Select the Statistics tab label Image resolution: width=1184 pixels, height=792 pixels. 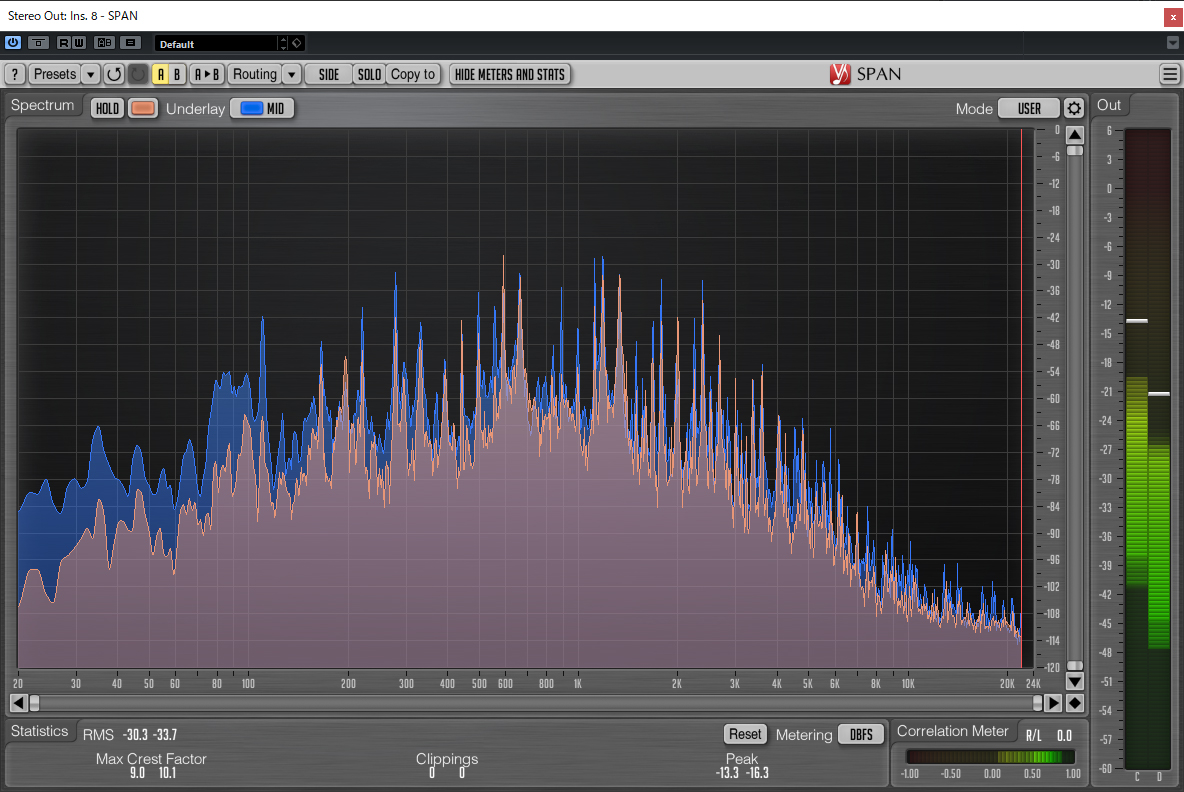tap(39, 732)
